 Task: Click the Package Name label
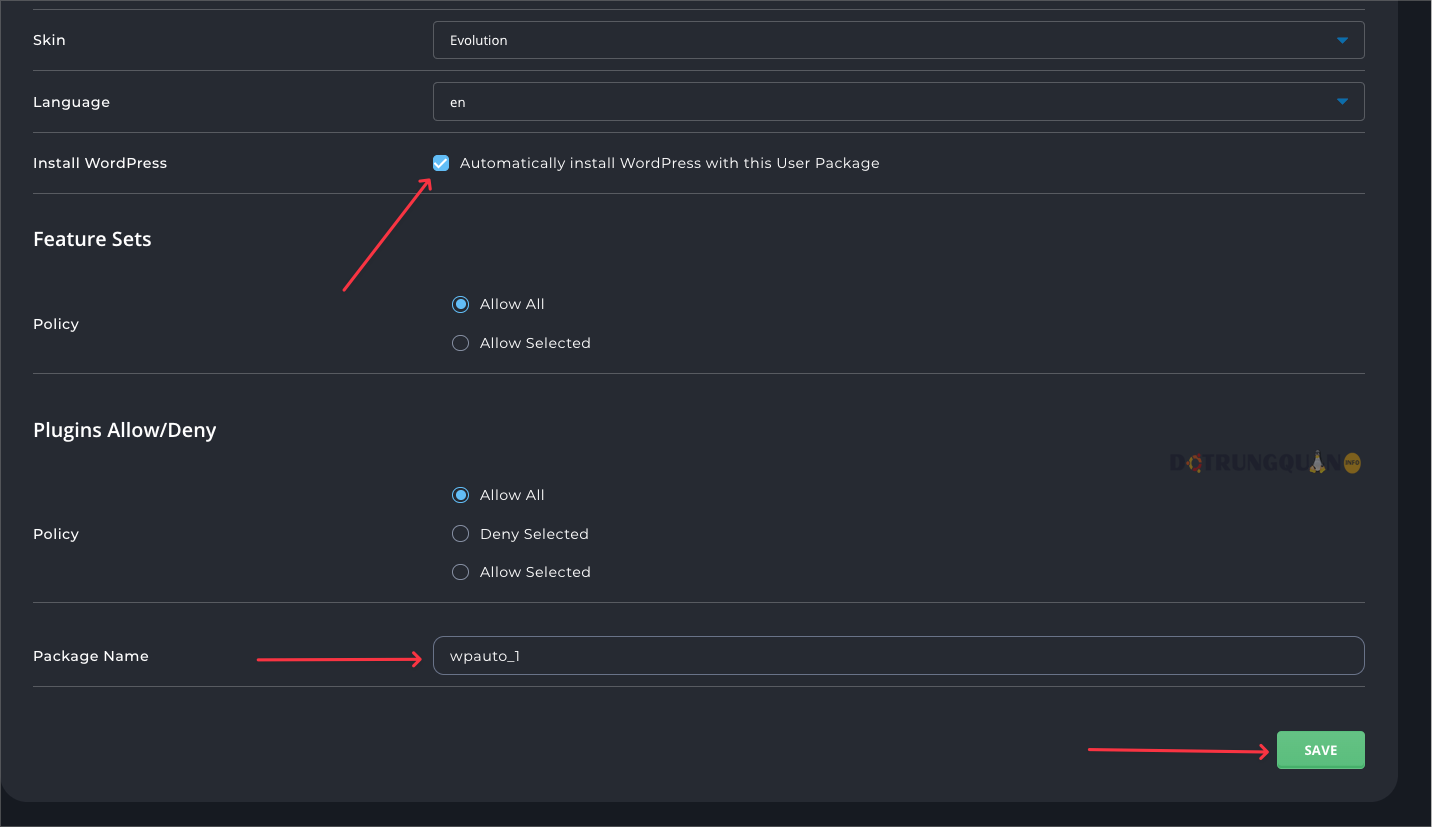91,656
